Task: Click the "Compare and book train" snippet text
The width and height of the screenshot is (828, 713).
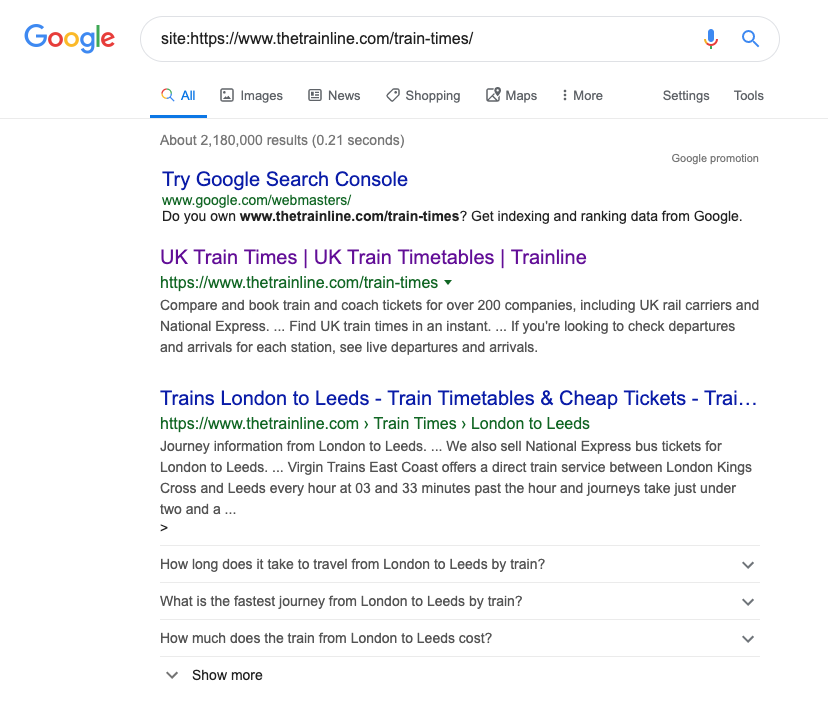Action: coord(459,326)
